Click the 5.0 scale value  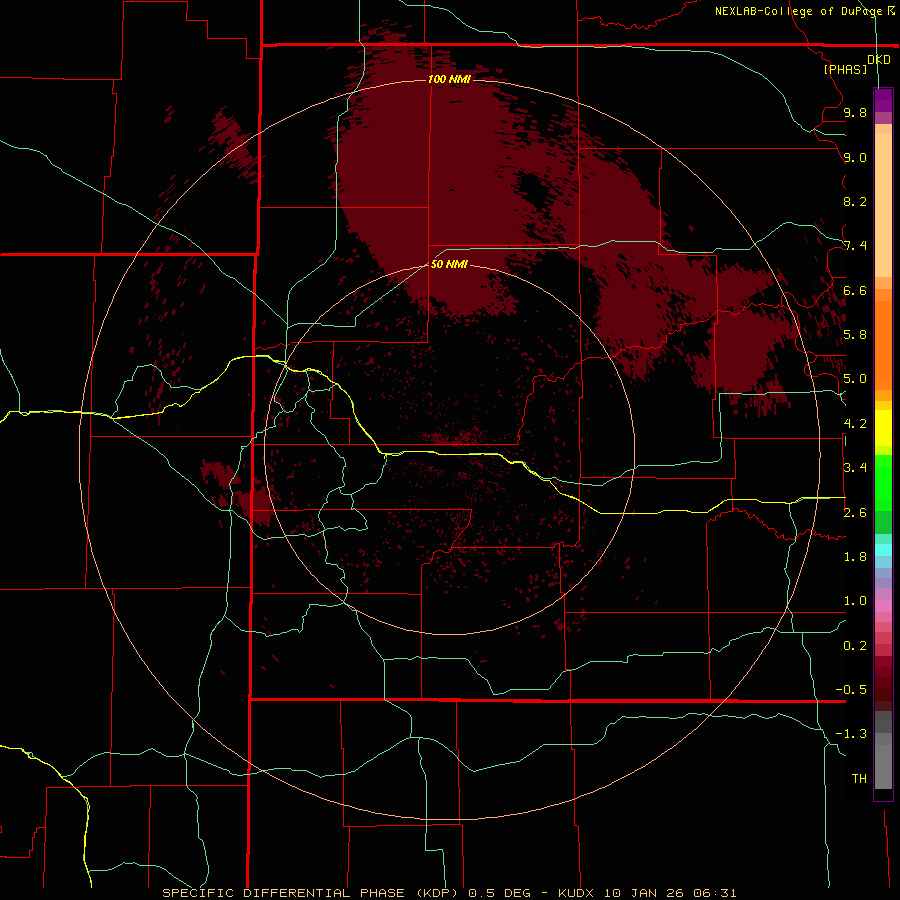[855, 379]
